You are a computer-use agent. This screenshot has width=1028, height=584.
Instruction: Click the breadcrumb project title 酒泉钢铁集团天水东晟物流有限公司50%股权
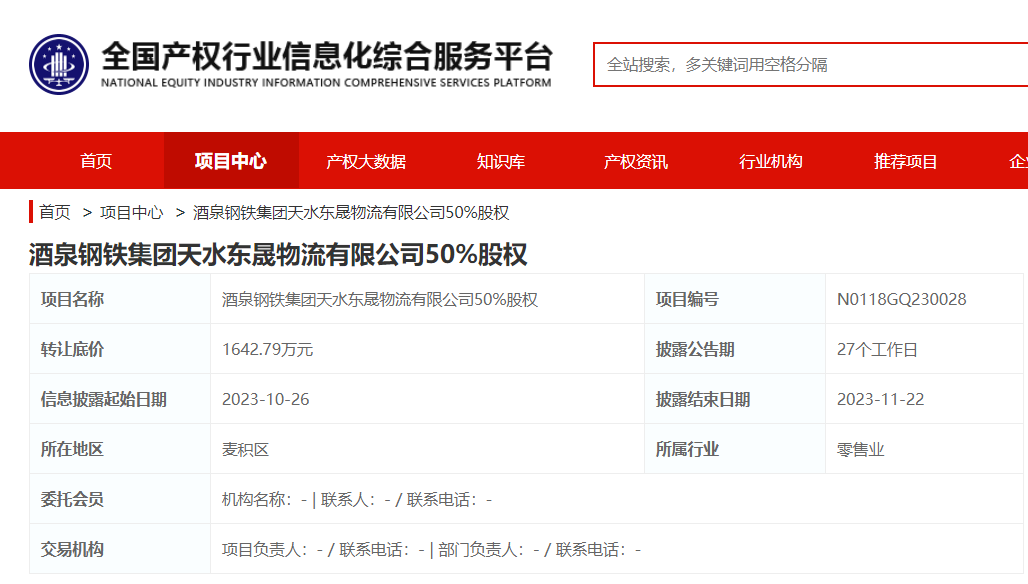click(x=351, y=212)
